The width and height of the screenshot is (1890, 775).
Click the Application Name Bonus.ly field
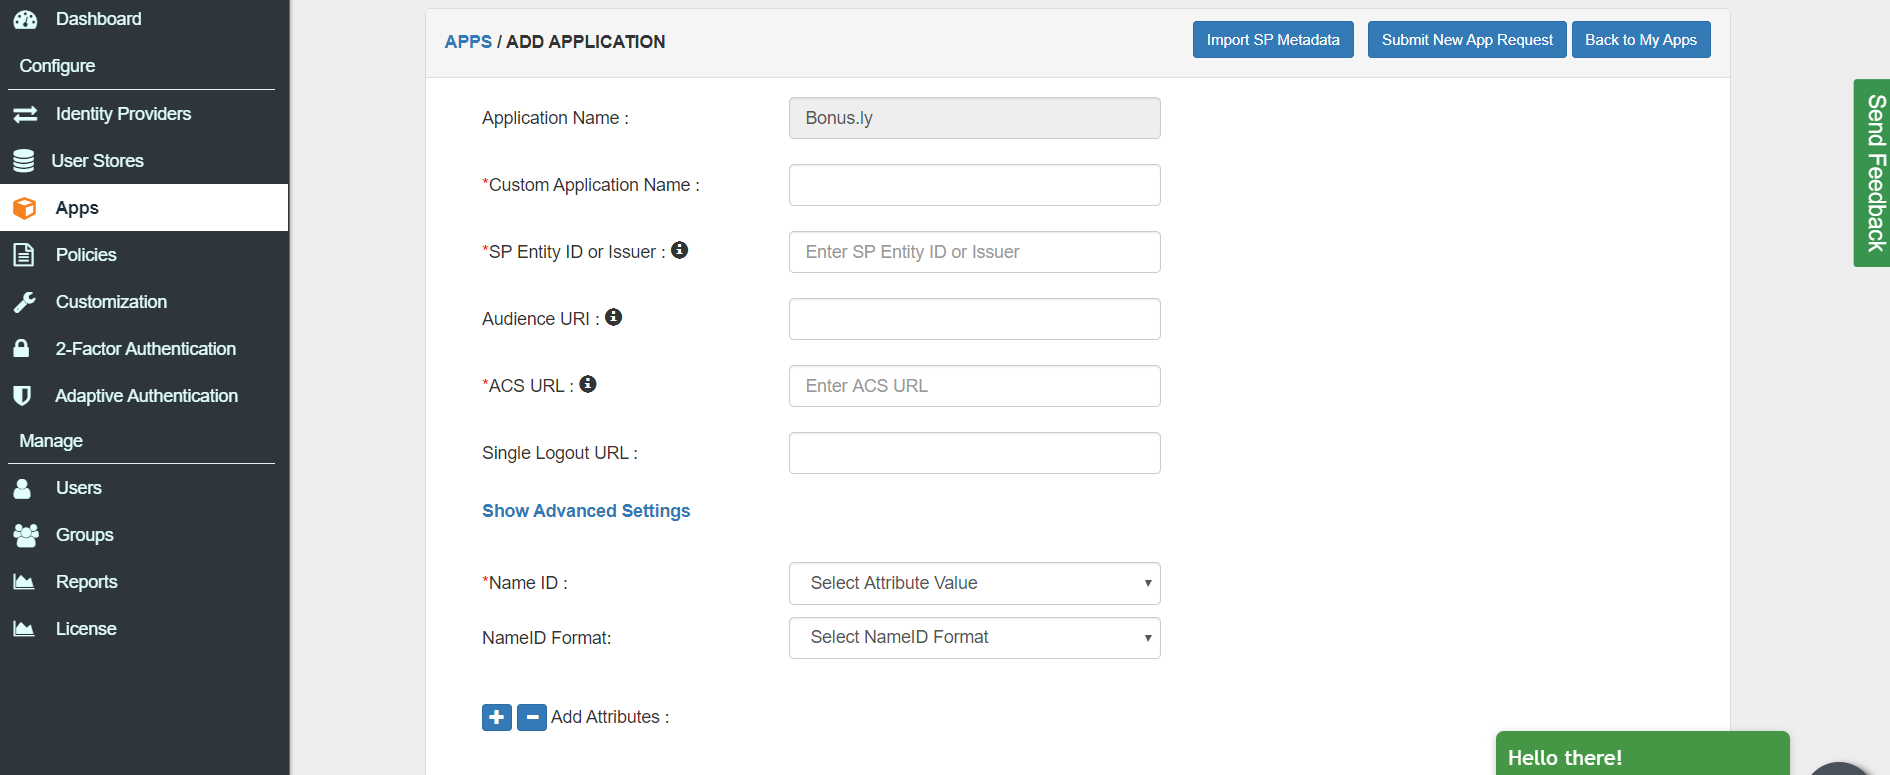coord(974,118)
